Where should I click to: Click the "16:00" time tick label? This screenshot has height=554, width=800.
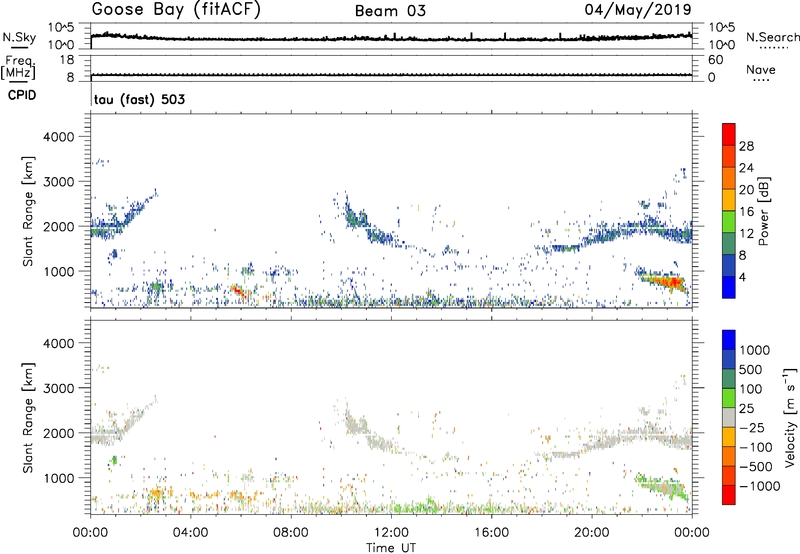coord(491,533)
